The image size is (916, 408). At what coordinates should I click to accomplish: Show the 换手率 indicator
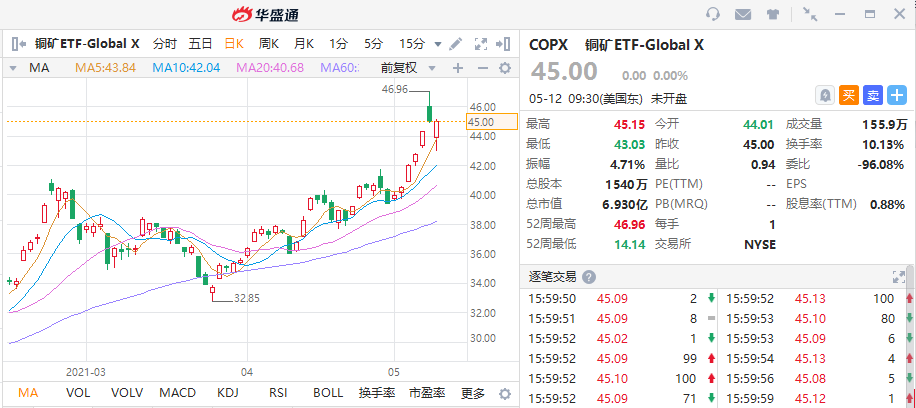click(377, 393)
